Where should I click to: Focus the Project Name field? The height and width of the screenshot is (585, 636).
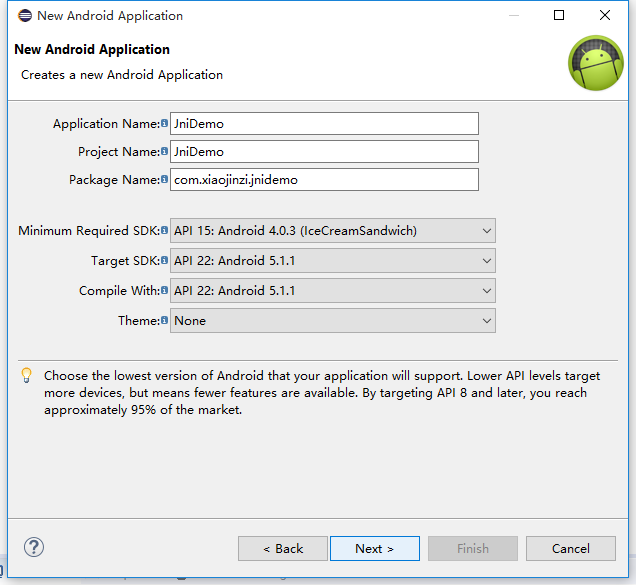(x=324, y=151)
